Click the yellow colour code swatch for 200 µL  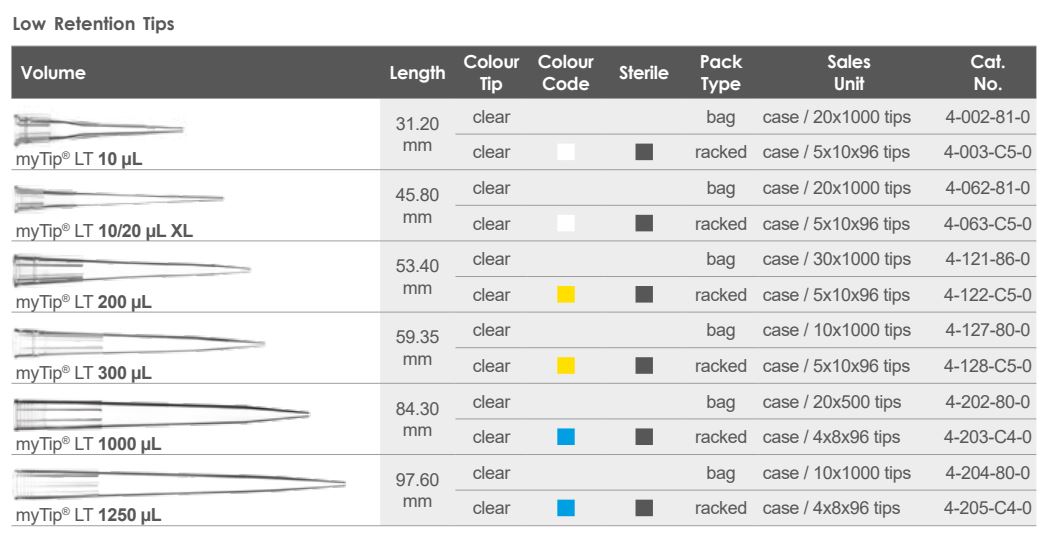pos(565,295)
